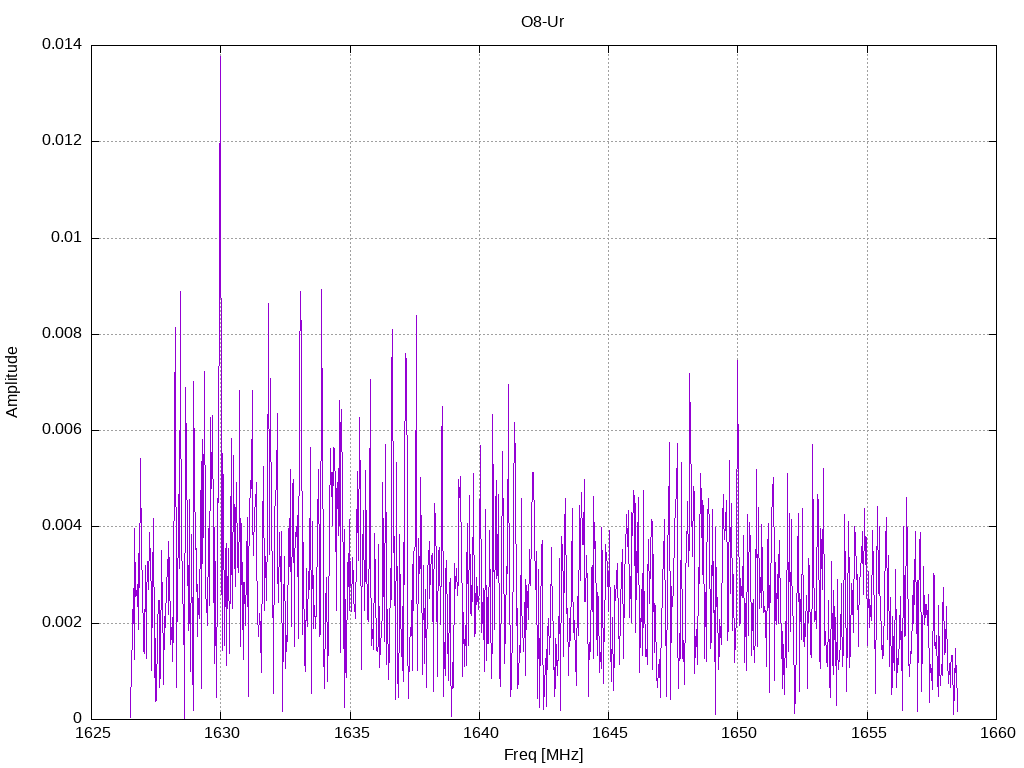
Task: Click the tallest spectrum peak tip near 1630 MHz
Action: (x=220, y=56)
